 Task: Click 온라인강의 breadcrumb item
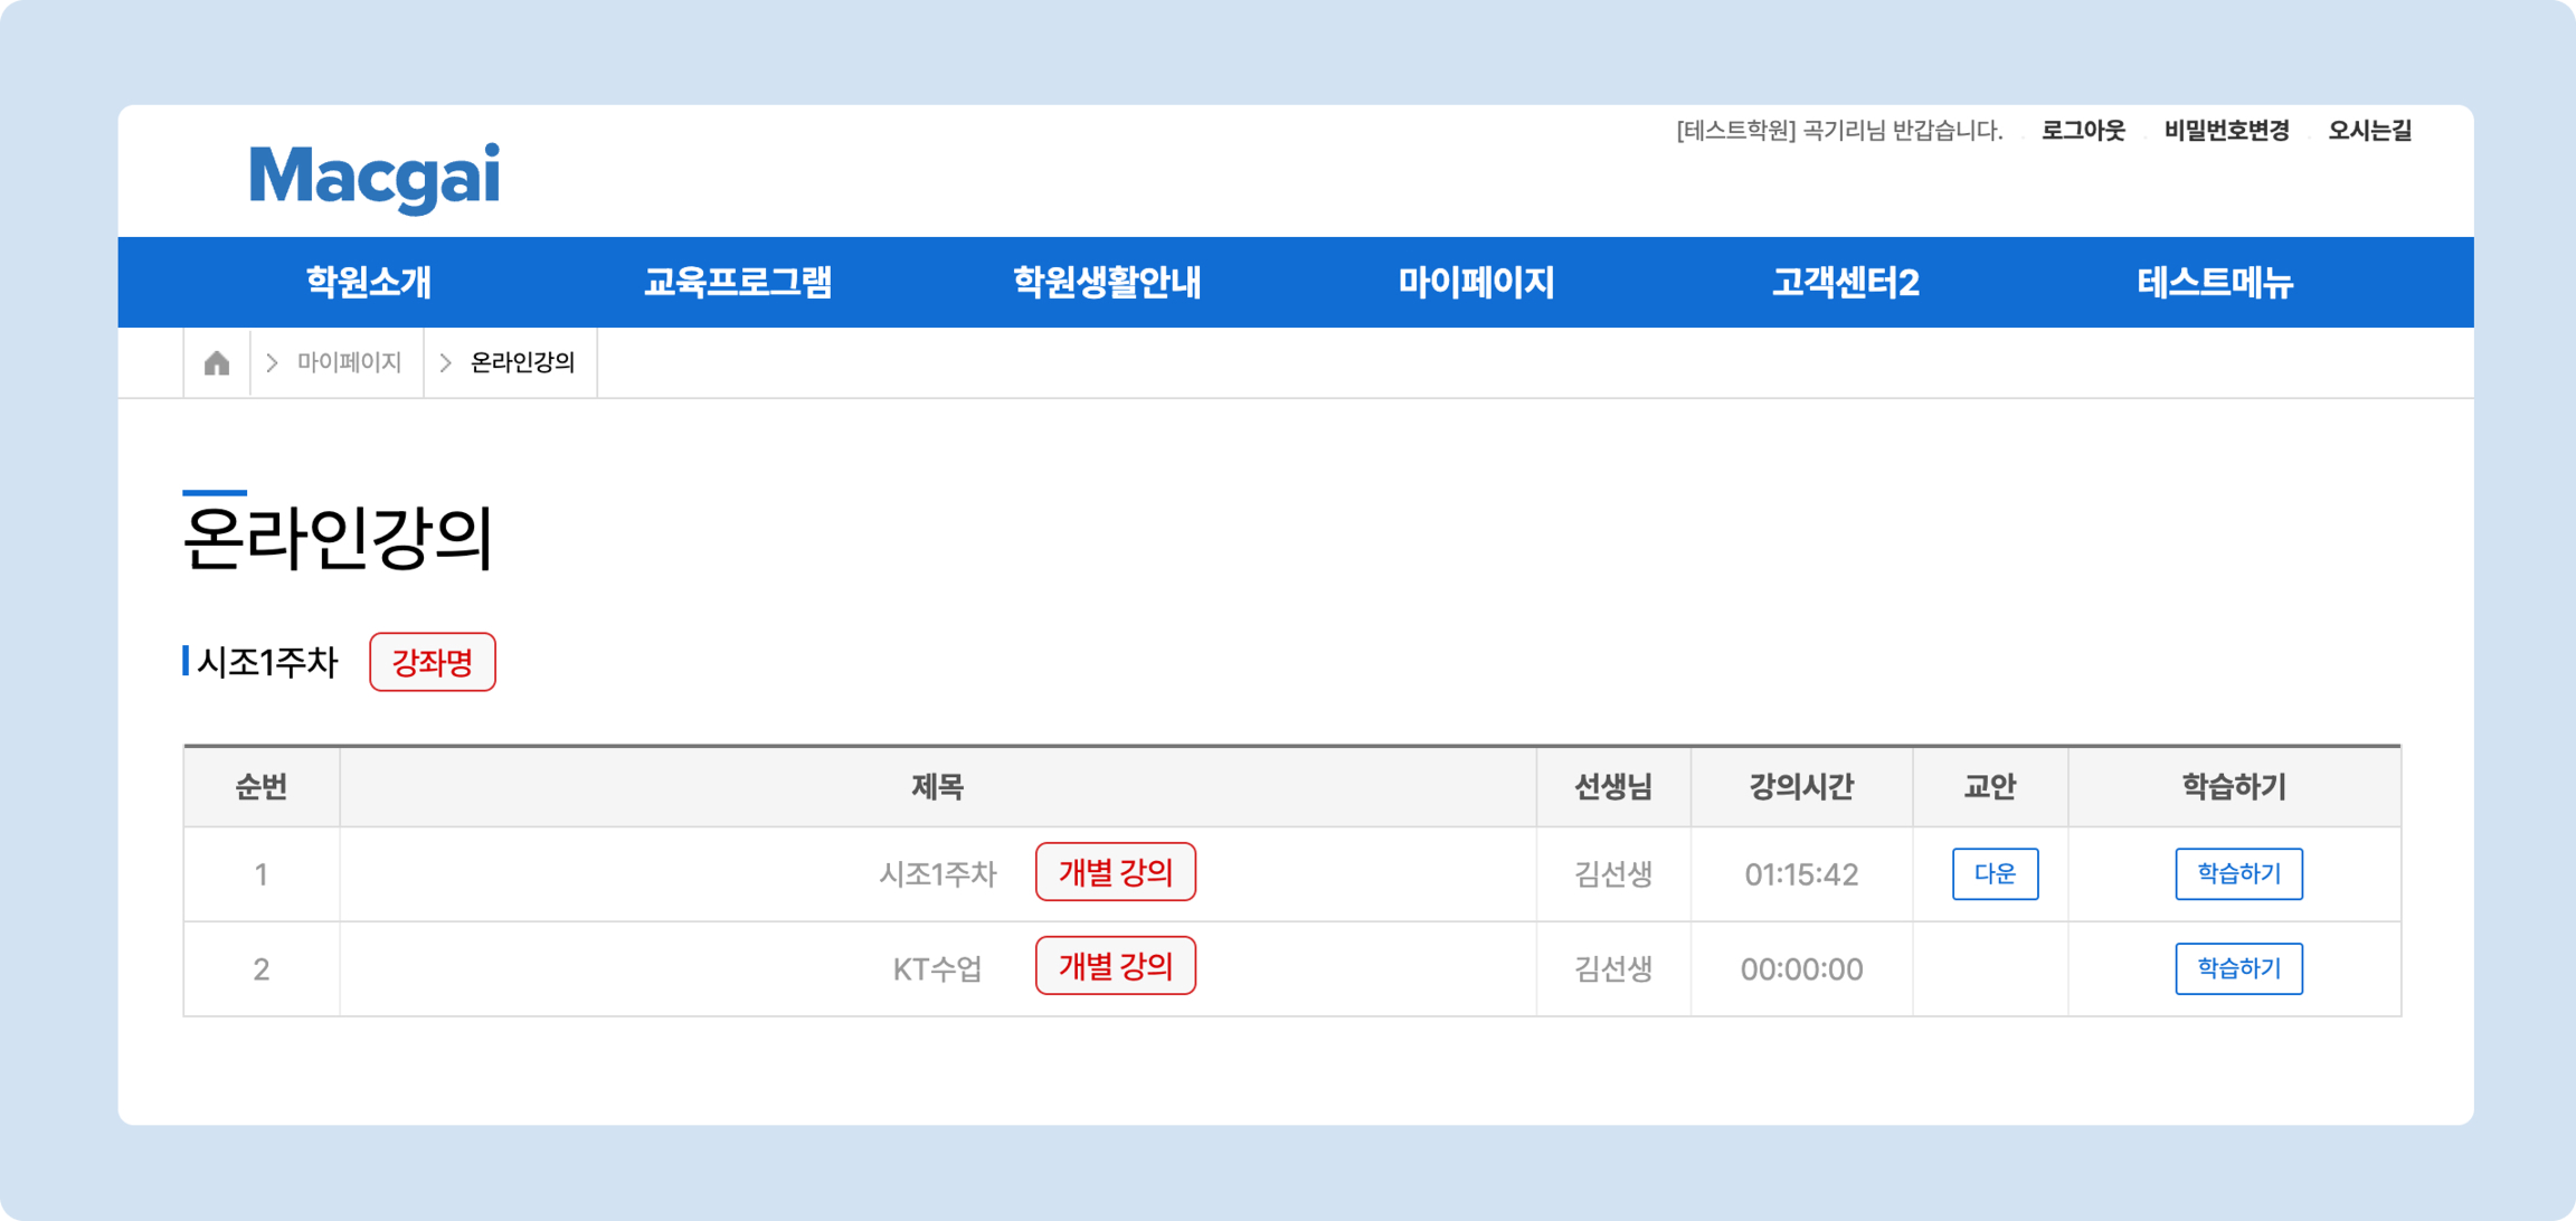(x=522, y=363)
